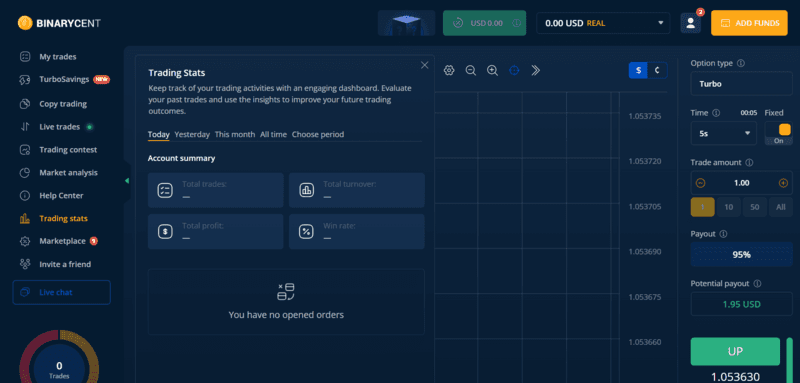This screenshot has width=800, height=383.
Task: Open Marketplace sidebar item
Action: click(x=62, y=241)
